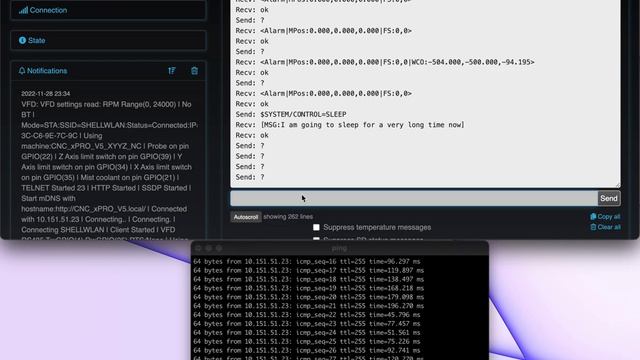Viewport: 640px width, 360px height.
Task: Focus the command input field
Action: (x=414, y=198)
